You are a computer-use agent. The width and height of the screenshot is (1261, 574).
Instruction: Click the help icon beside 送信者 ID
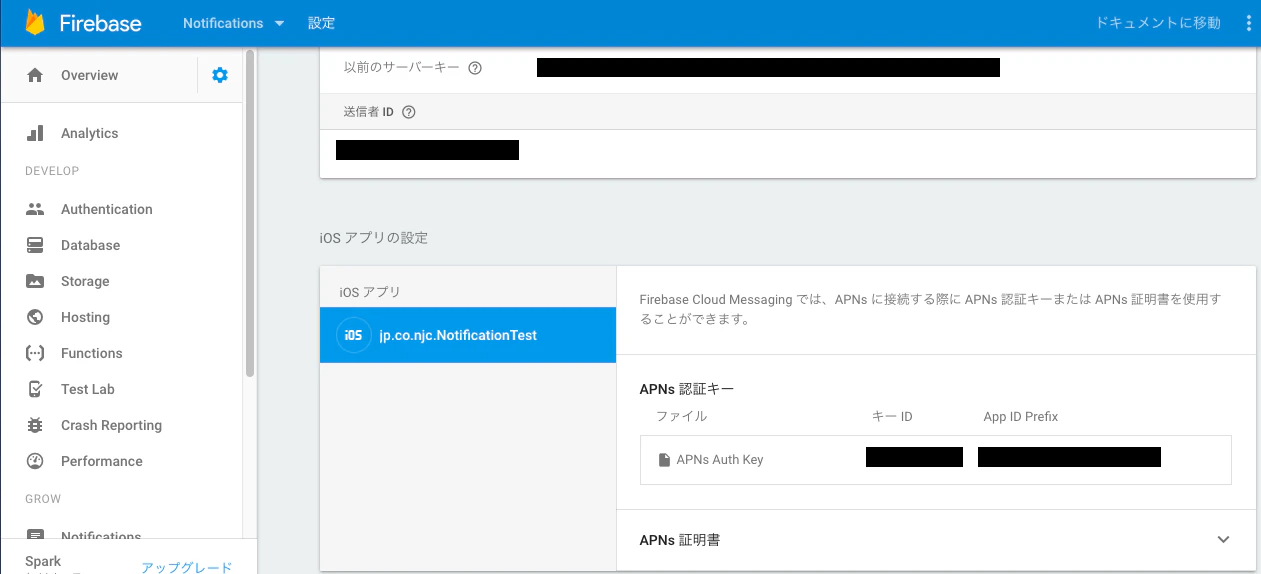[408, 112]
